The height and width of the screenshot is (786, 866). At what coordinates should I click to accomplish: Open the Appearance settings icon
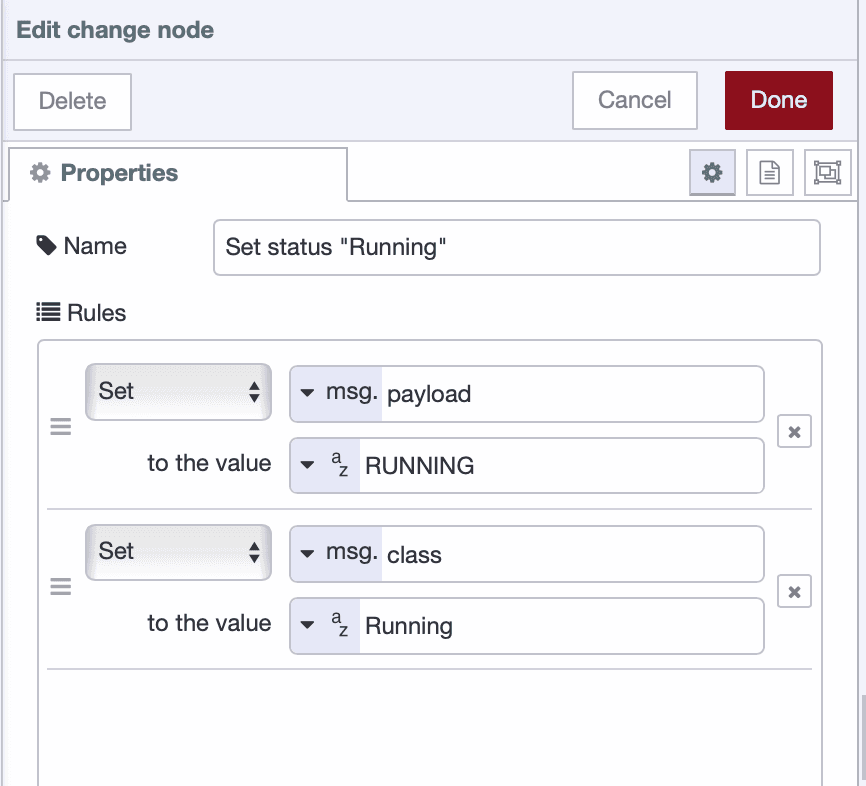click(x=828, y=172)
